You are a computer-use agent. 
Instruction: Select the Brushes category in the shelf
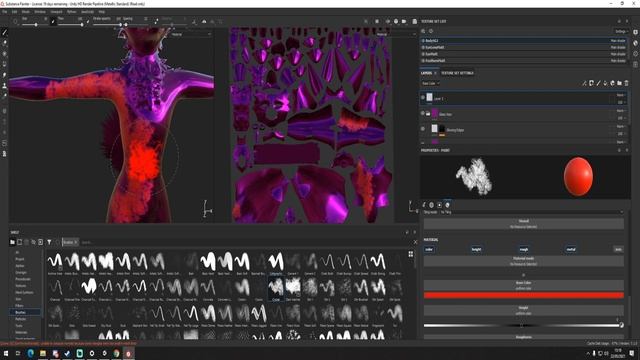click(x=25, y=312)
